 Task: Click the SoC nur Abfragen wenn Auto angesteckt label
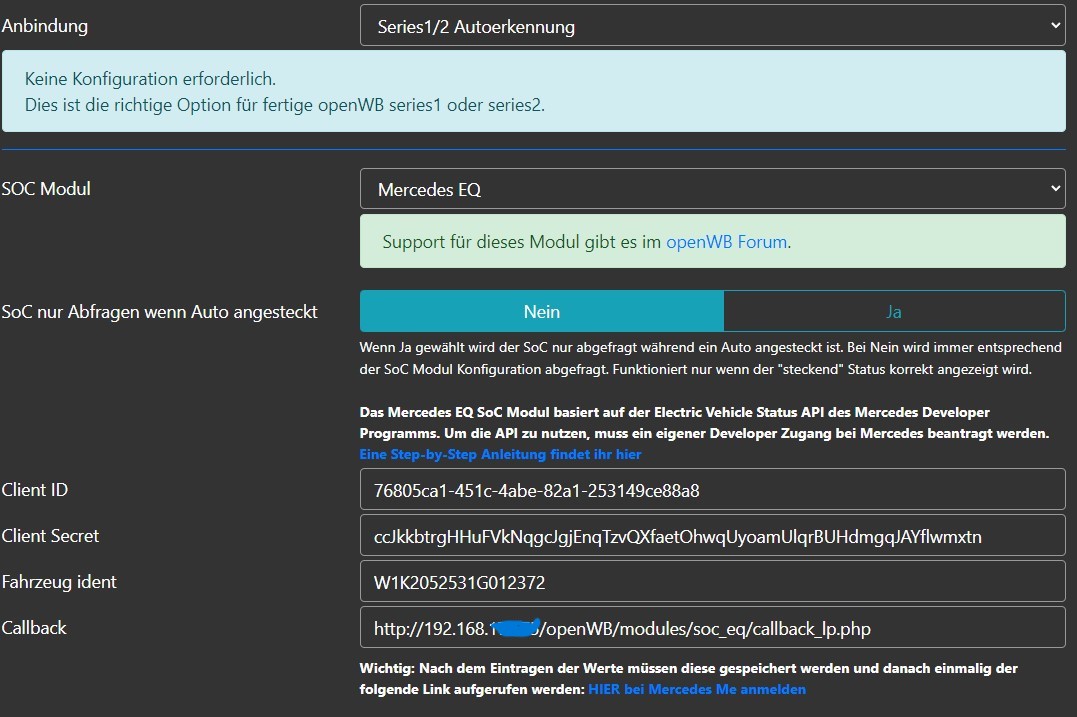[x=160, y=312]
